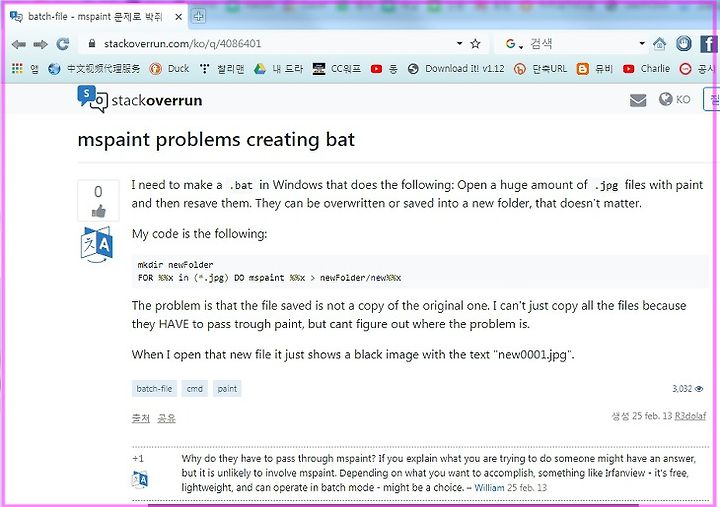Open the envelope messages icon
The height and width of the screenshot is (507, 720).
click(x=638, y=100)
